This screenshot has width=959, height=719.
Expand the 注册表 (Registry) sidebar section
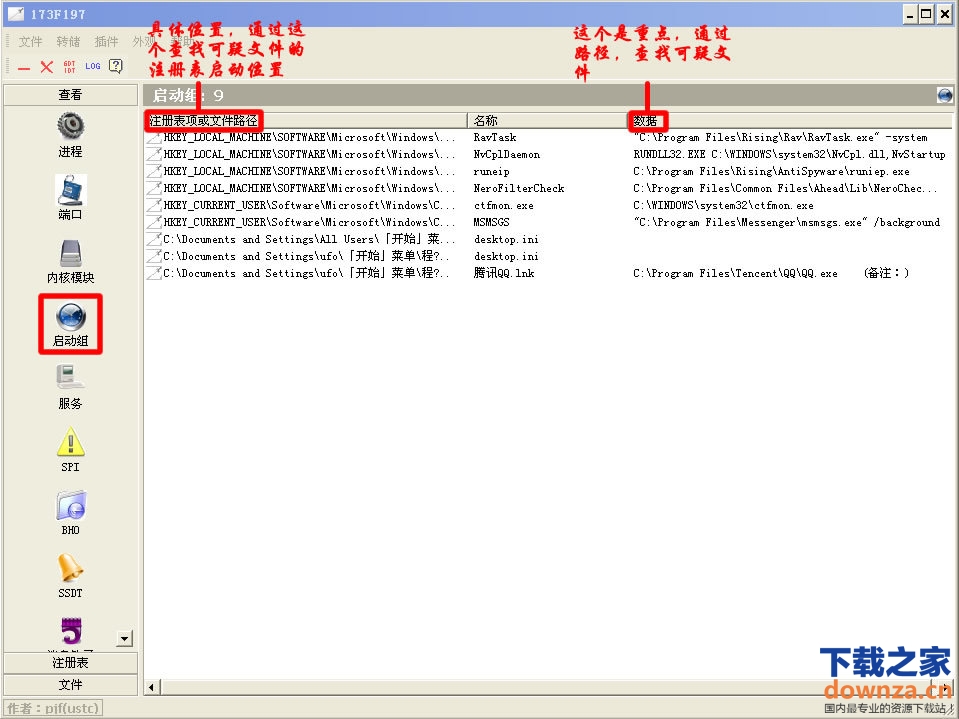[x=70, y=663]
